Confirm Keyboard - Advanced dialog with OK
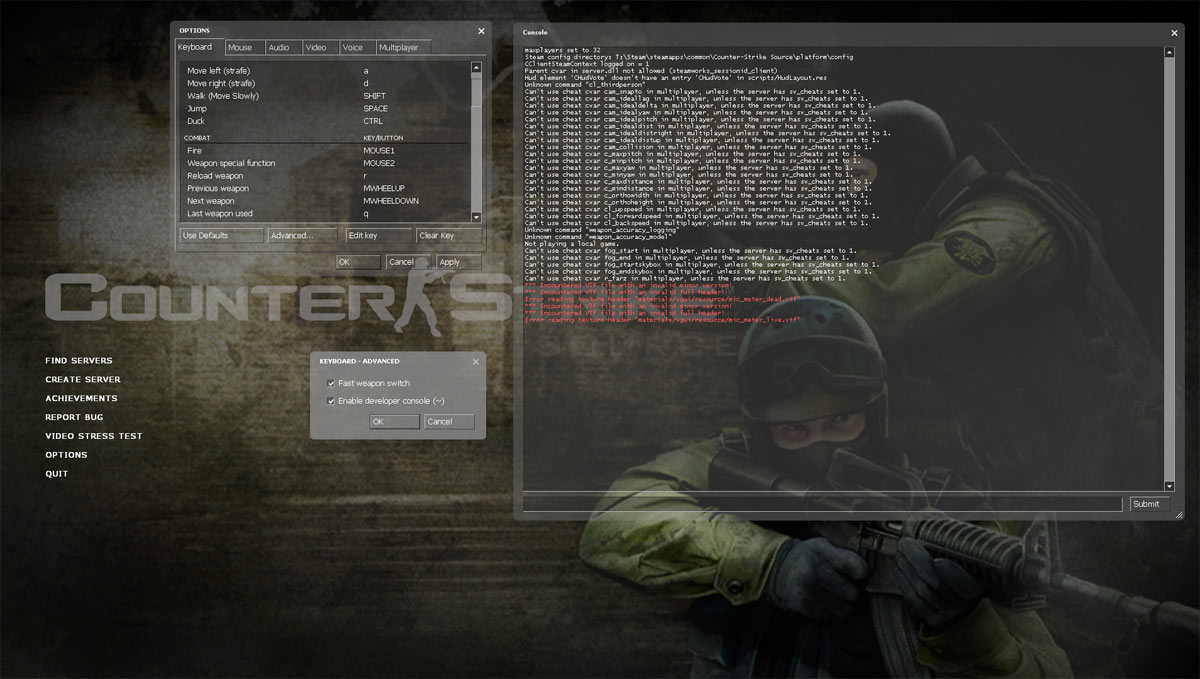Image resolution: width=1200 pixels, height=679 pixels. (x=394, y=422)
